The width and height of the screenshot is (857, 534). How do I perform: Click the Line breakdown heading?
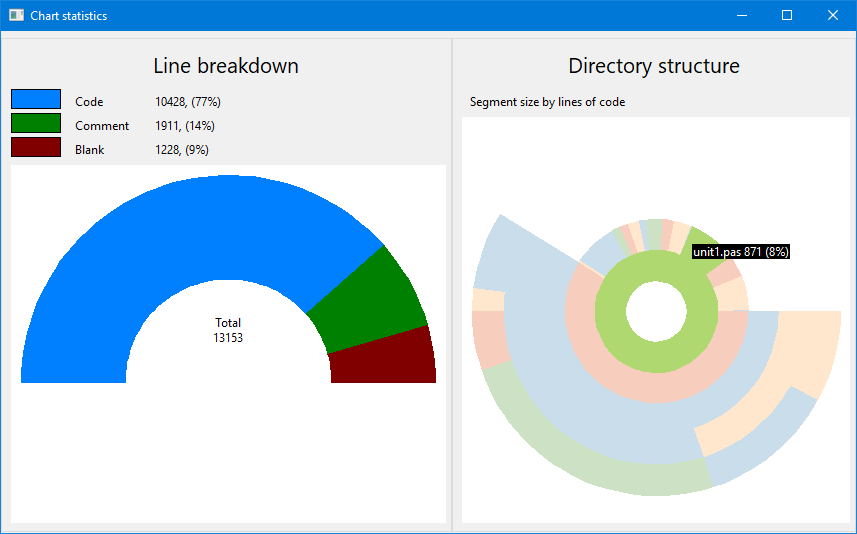point(226,66)
